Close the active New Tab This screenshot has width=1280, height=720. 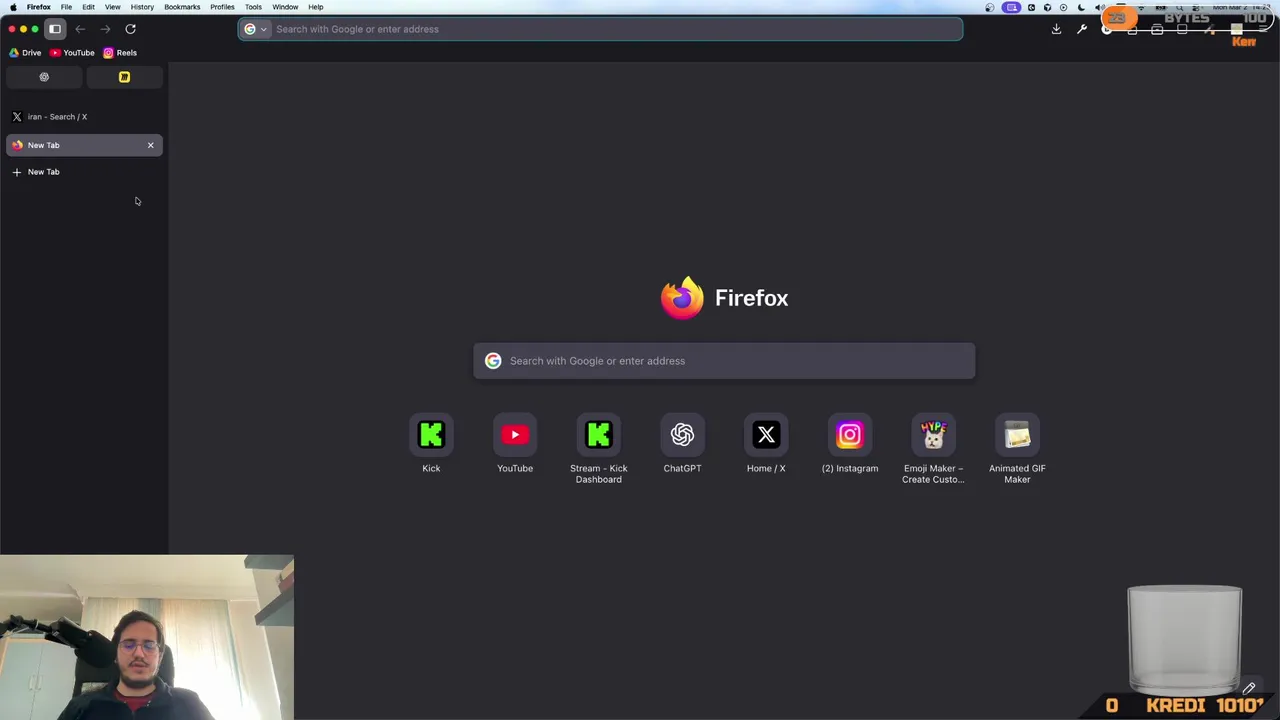coord(151,145)
